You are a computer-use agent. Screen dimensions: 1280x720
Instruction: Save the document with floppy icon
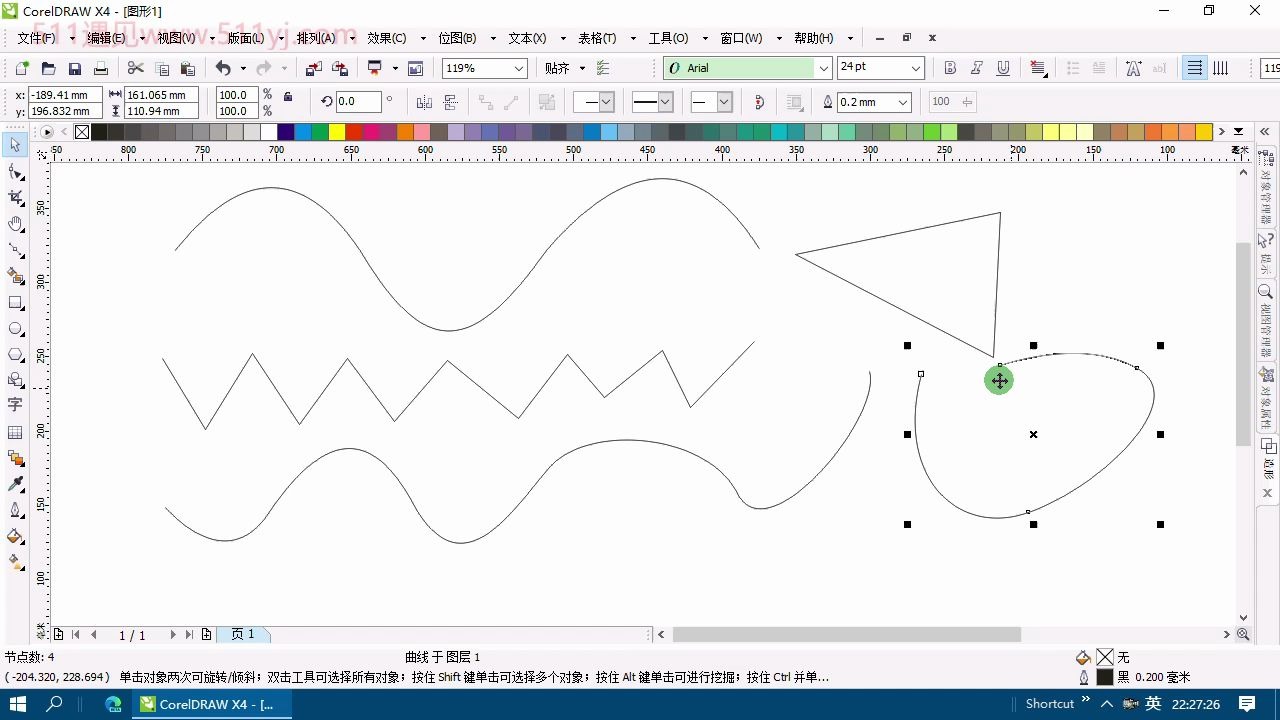(x=74, y=68)
